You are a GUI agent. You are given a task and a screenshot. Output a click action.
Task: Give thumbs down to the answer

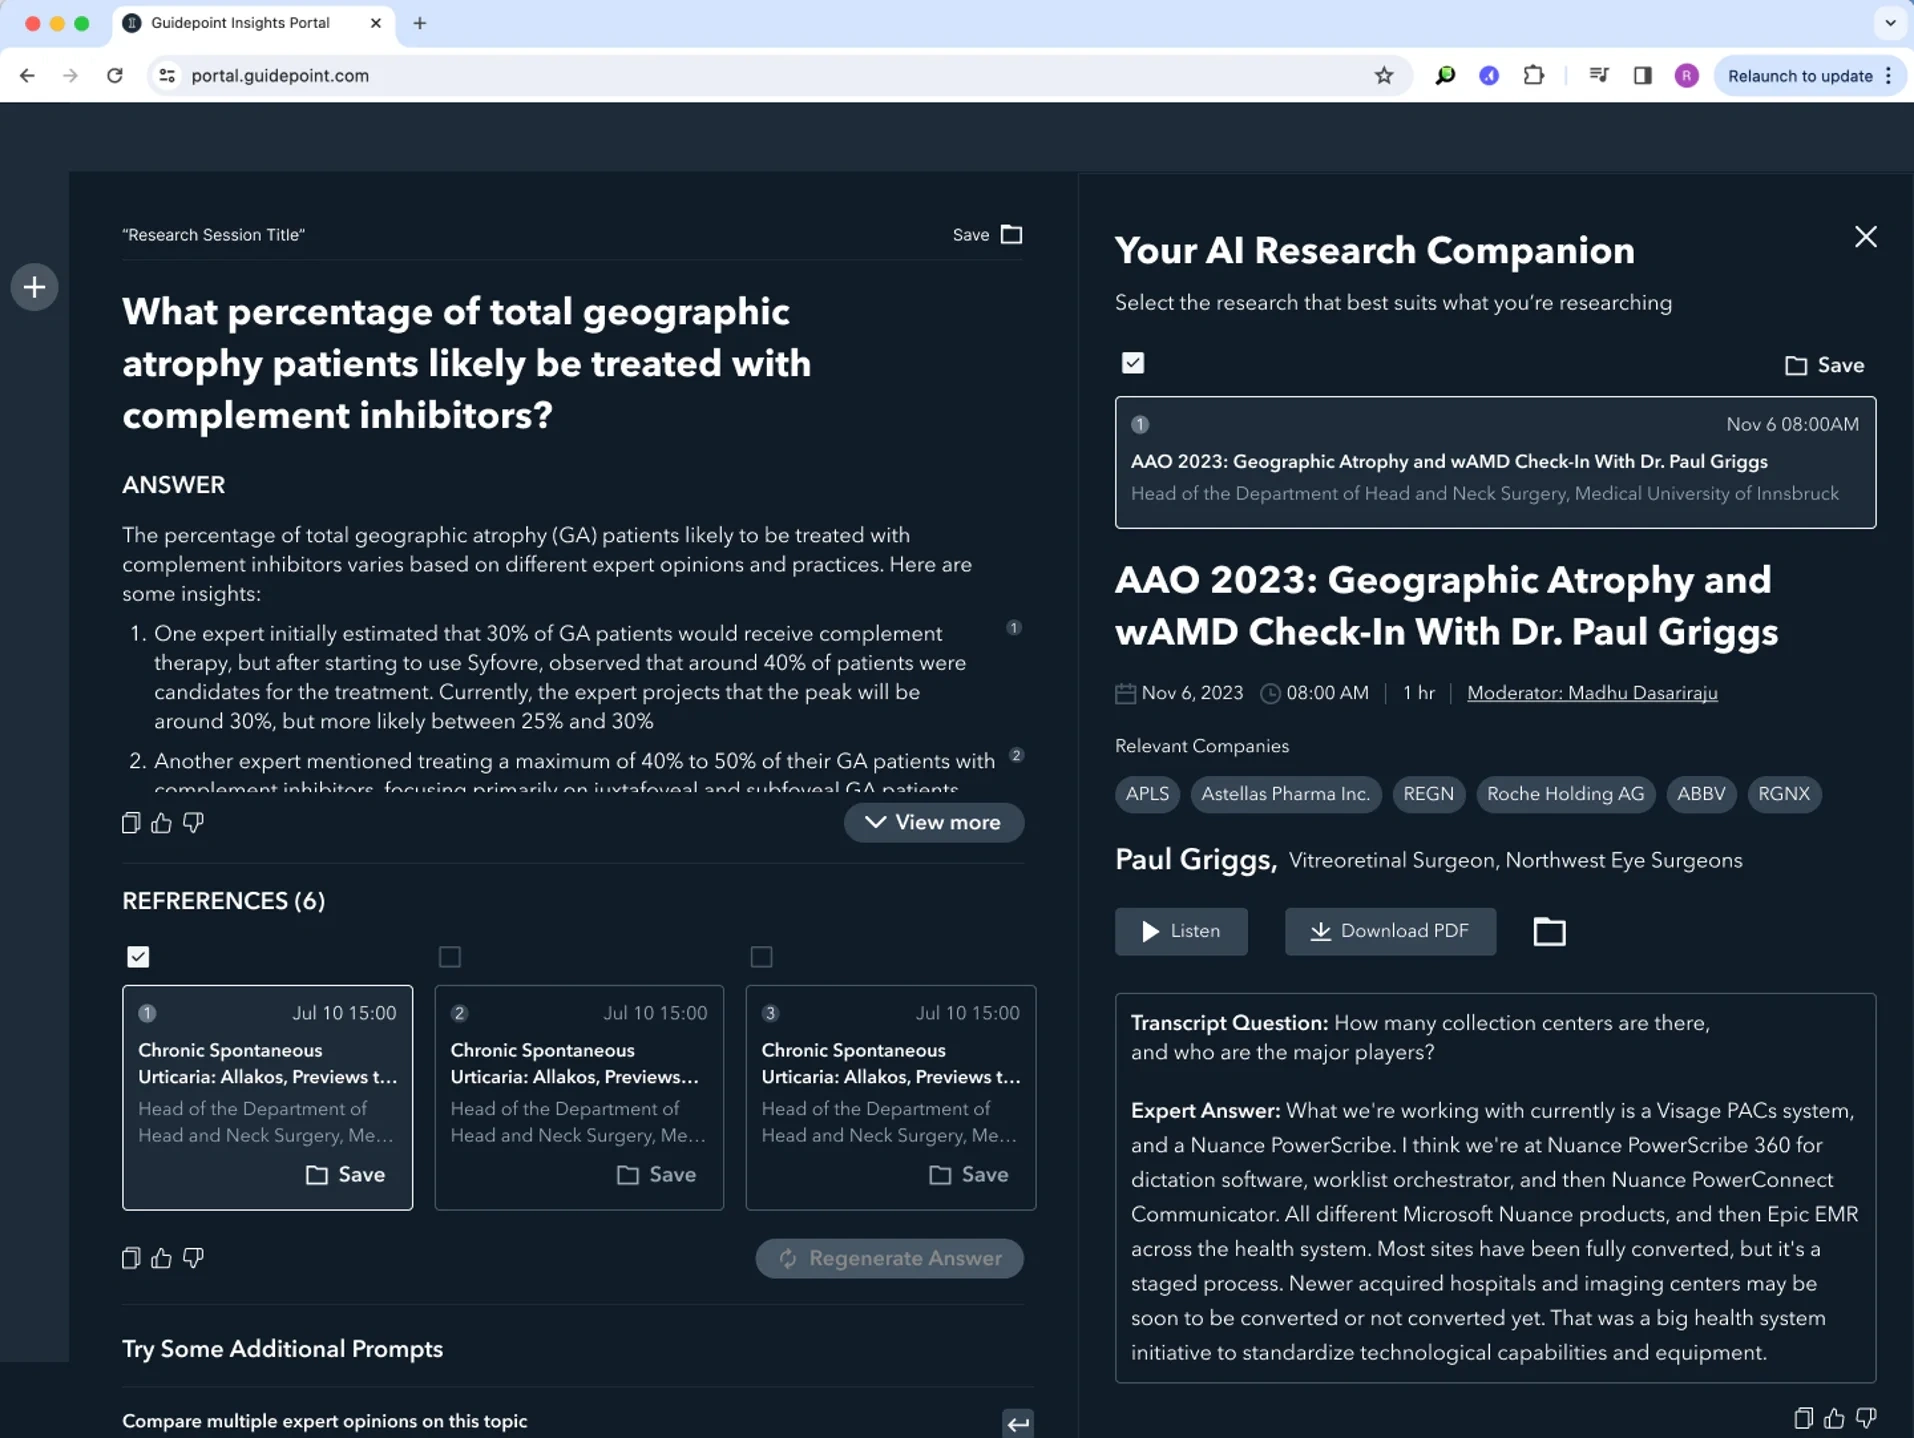point(193,823)
